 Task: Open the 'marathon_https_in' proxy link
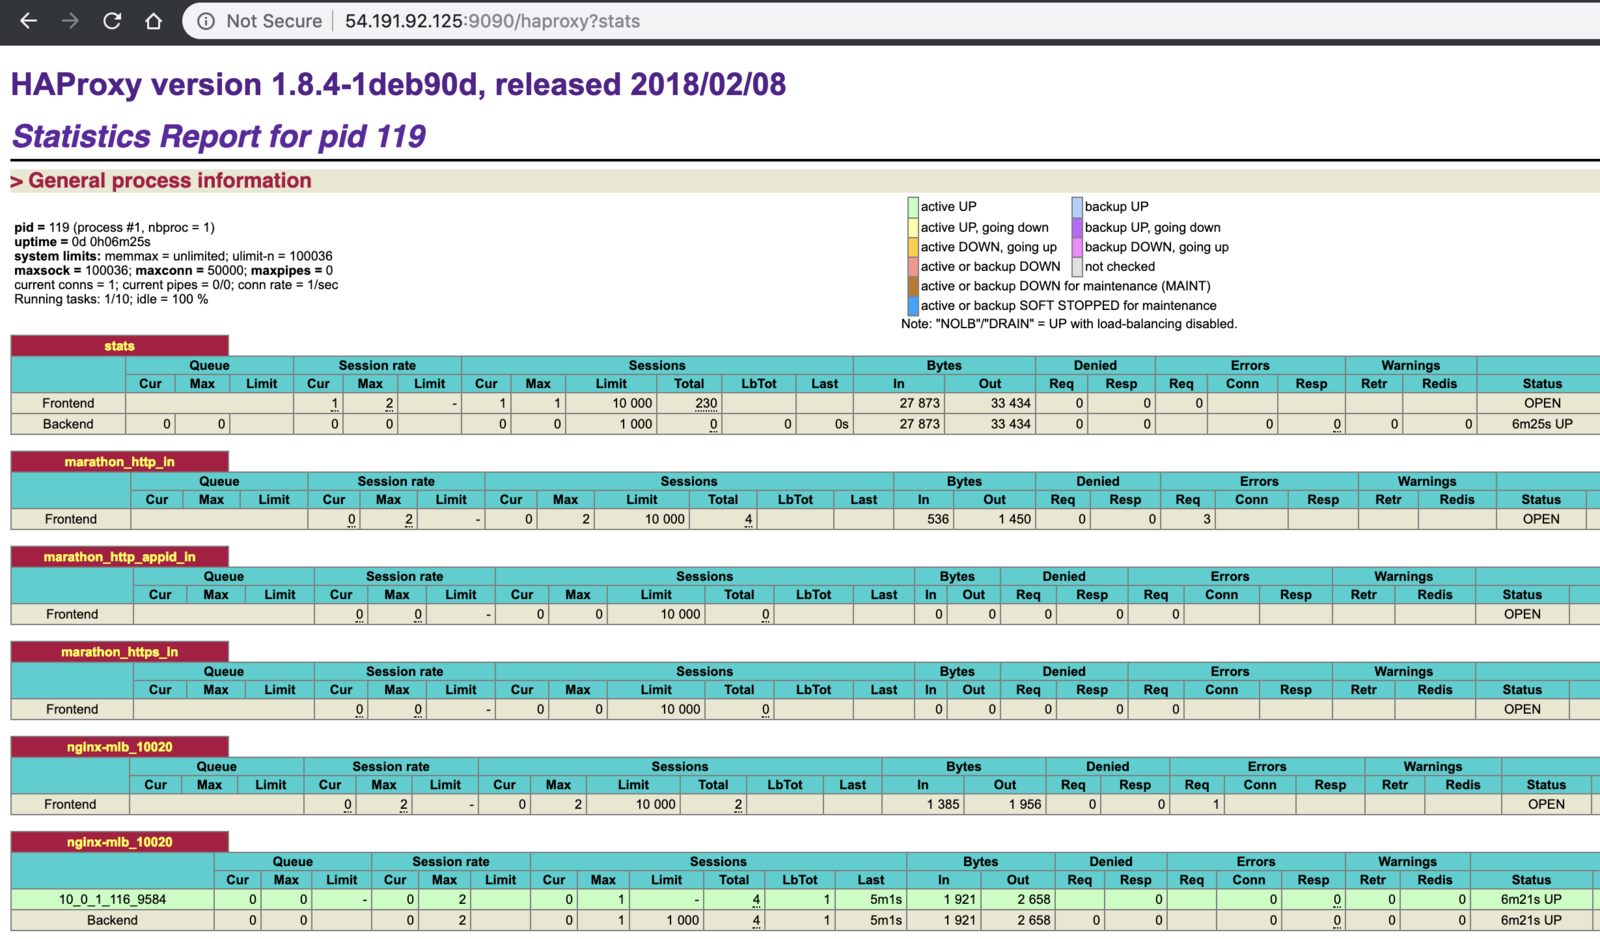point(119,652)
